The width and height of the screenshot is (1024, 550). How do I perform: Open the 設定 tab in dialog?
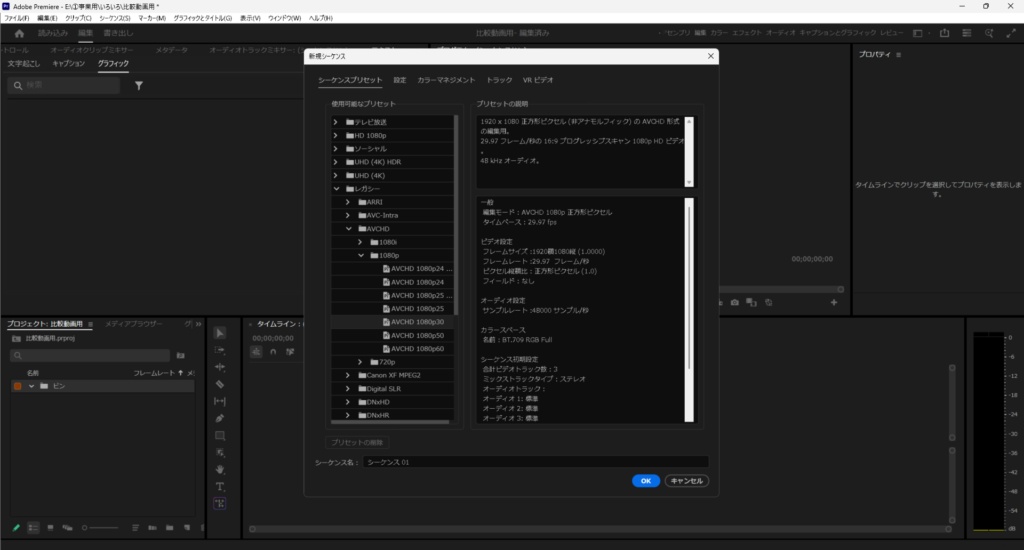[400, 80]
